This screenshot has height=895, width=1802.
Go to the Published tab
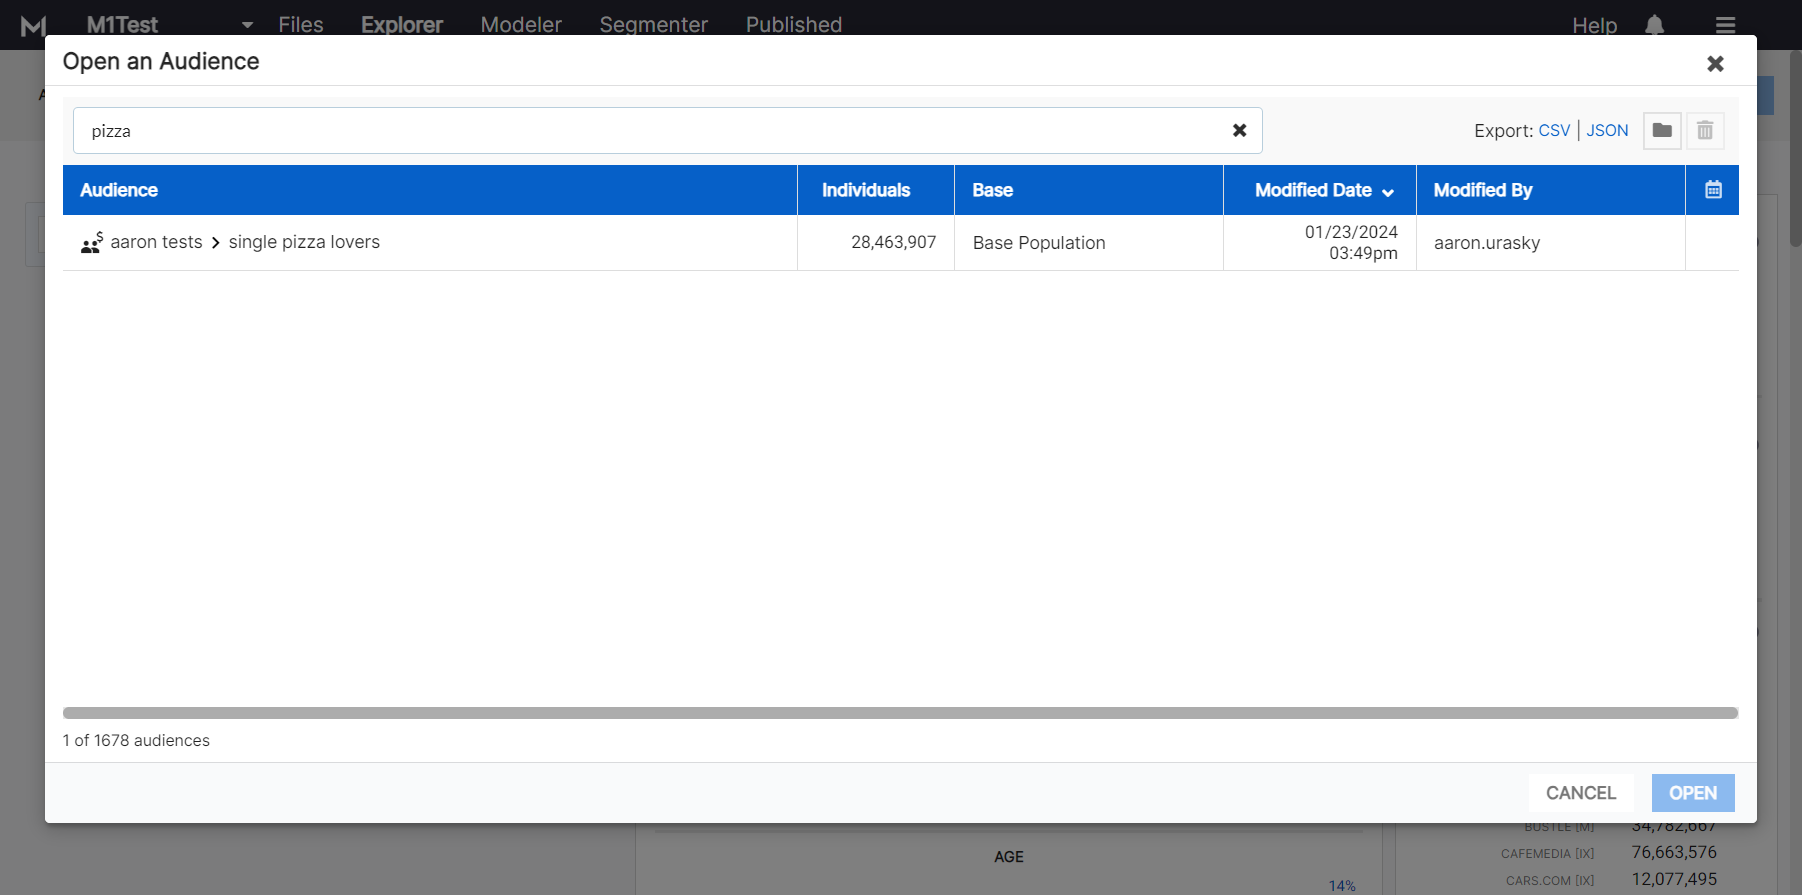794,25
